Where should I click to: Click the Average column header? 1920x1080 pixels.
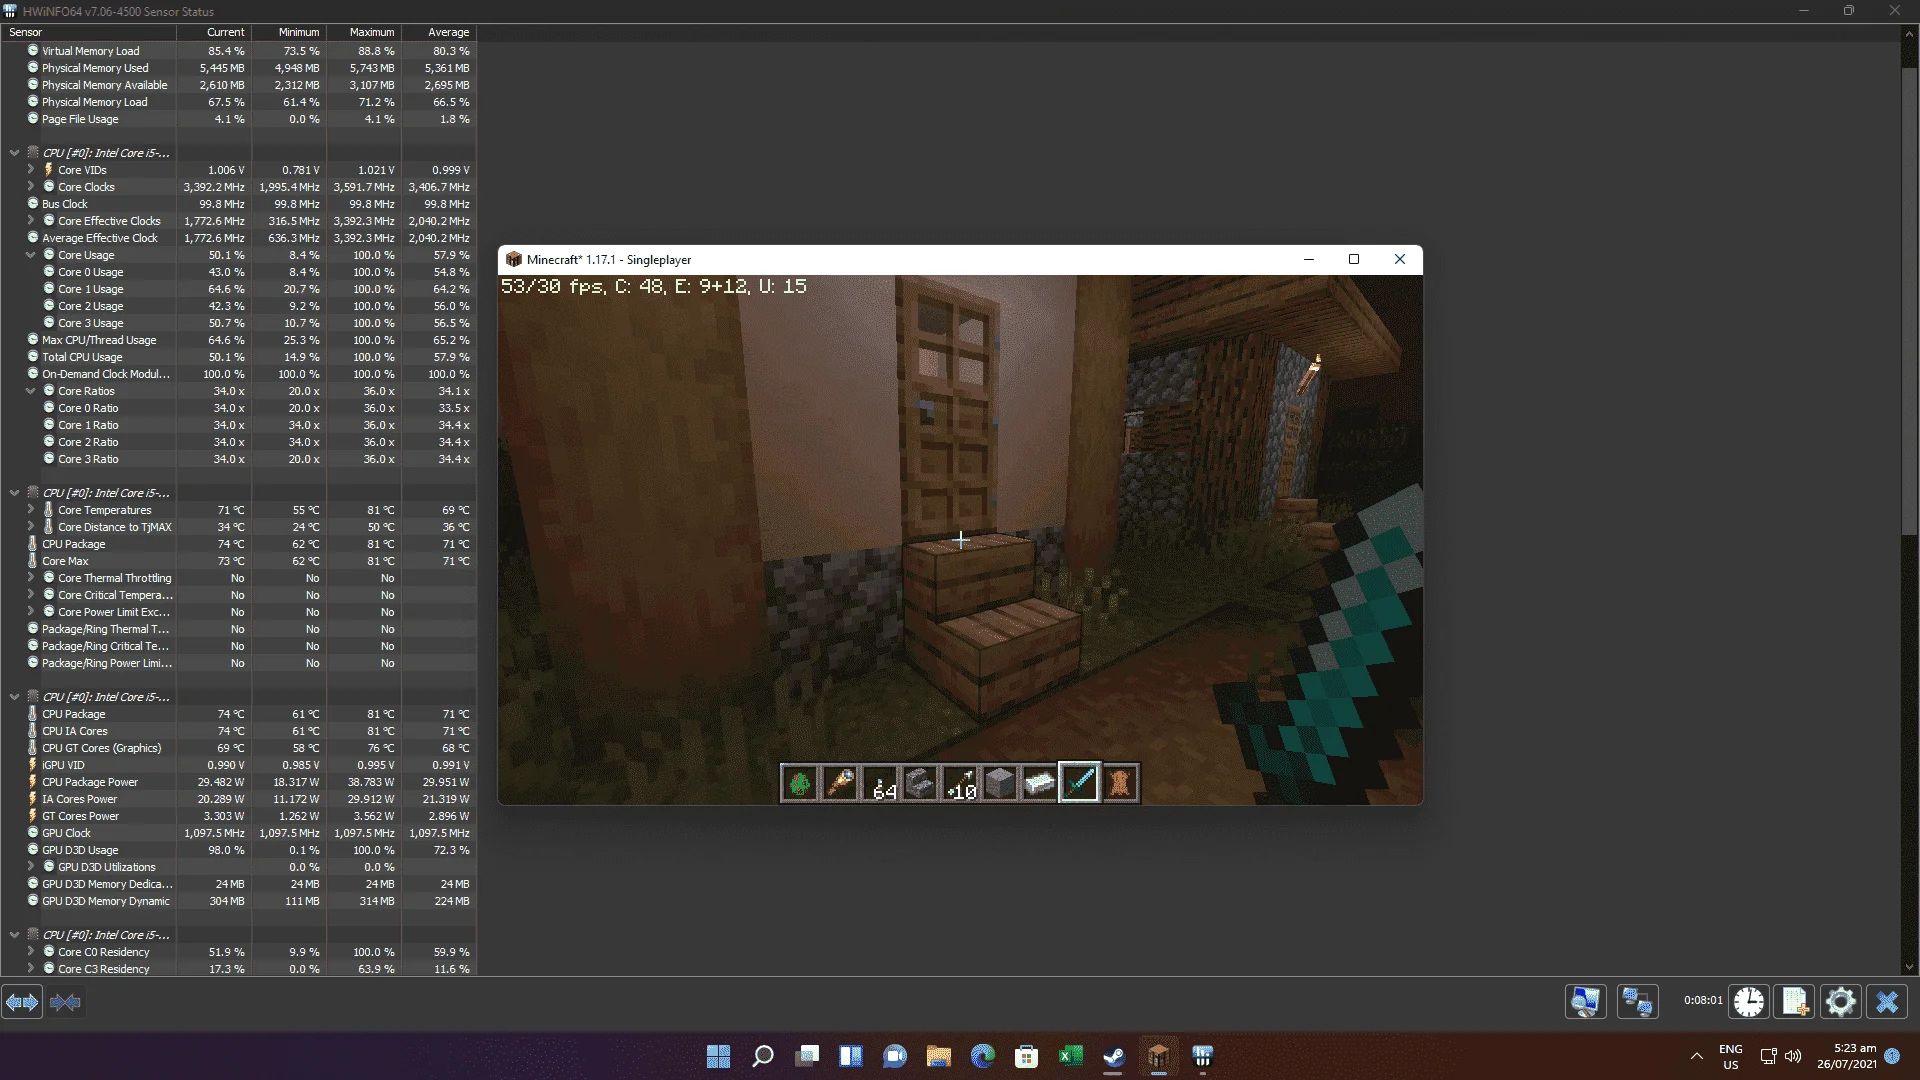pyautogui.click(x=439, y=32)
